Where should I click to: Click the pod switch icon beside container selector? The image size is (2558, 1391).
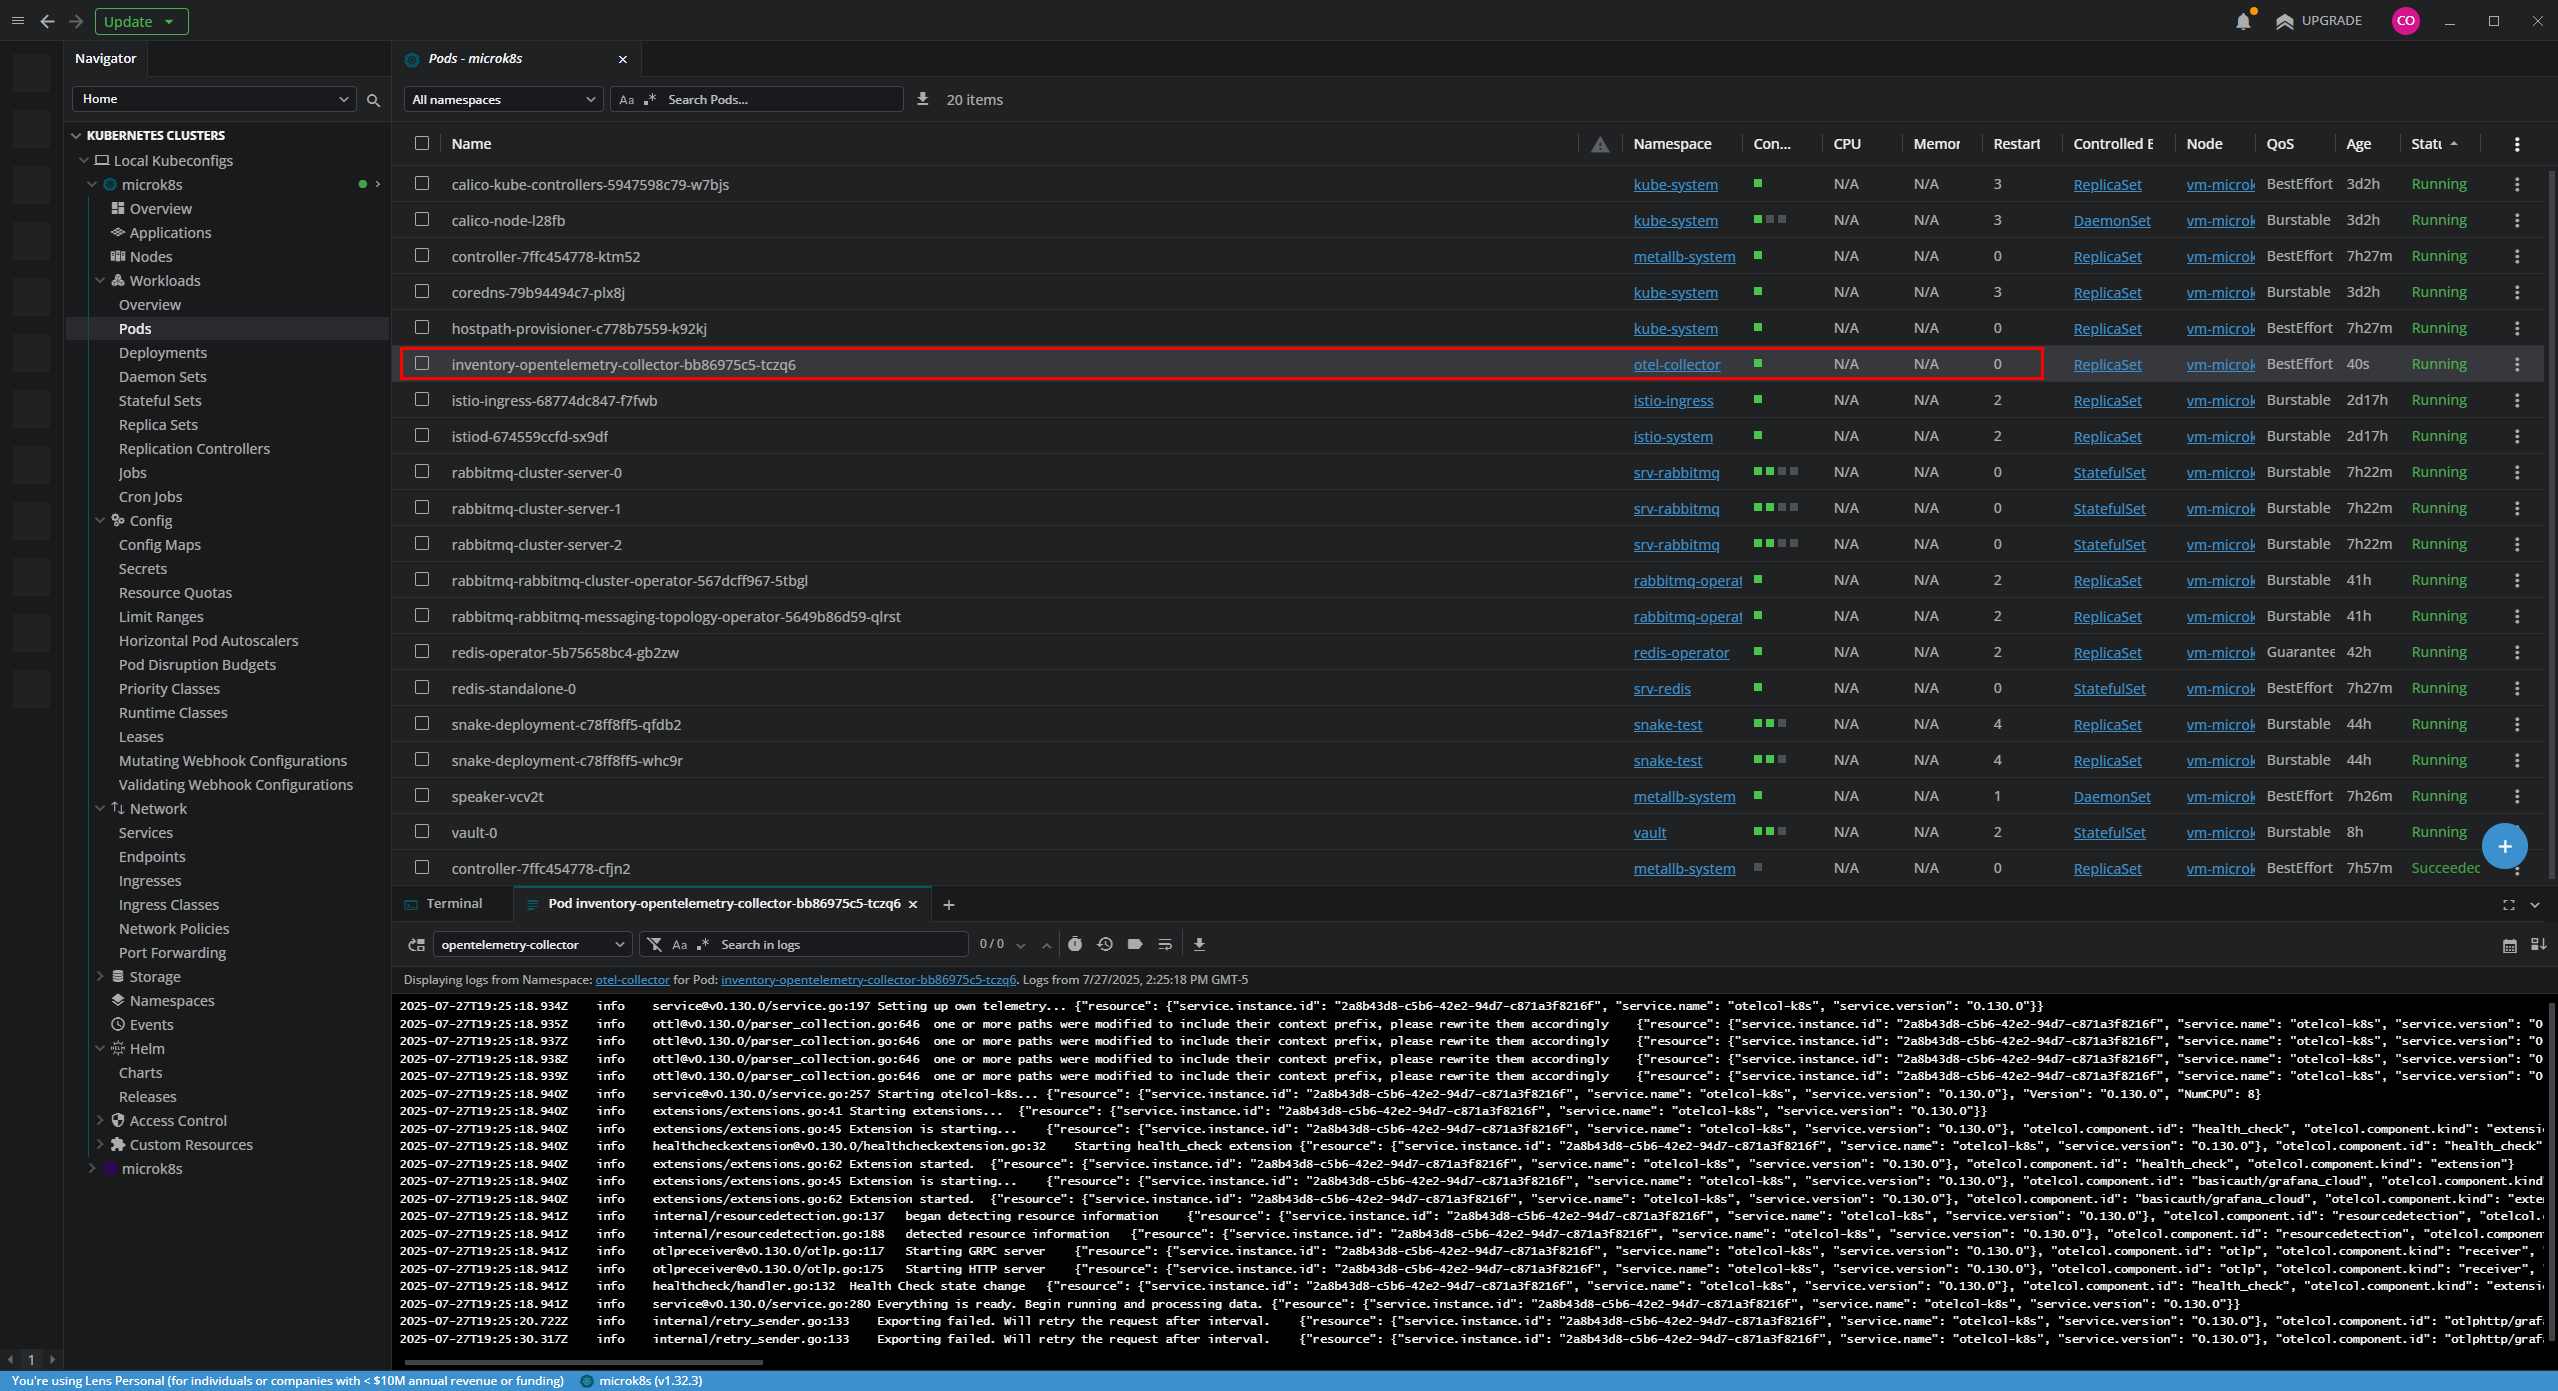click(416, 944)
